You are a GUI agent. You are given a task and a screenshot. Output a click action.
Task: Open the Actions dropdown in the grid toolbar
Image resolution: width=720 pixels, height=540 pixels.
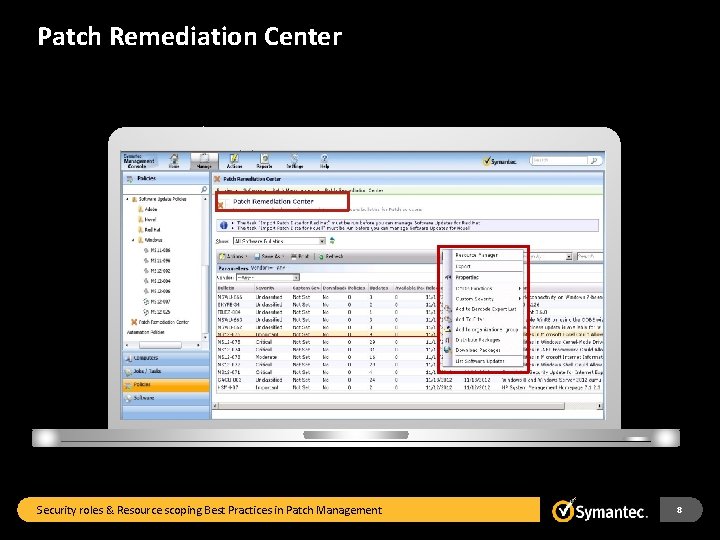(x=234, y=256)
